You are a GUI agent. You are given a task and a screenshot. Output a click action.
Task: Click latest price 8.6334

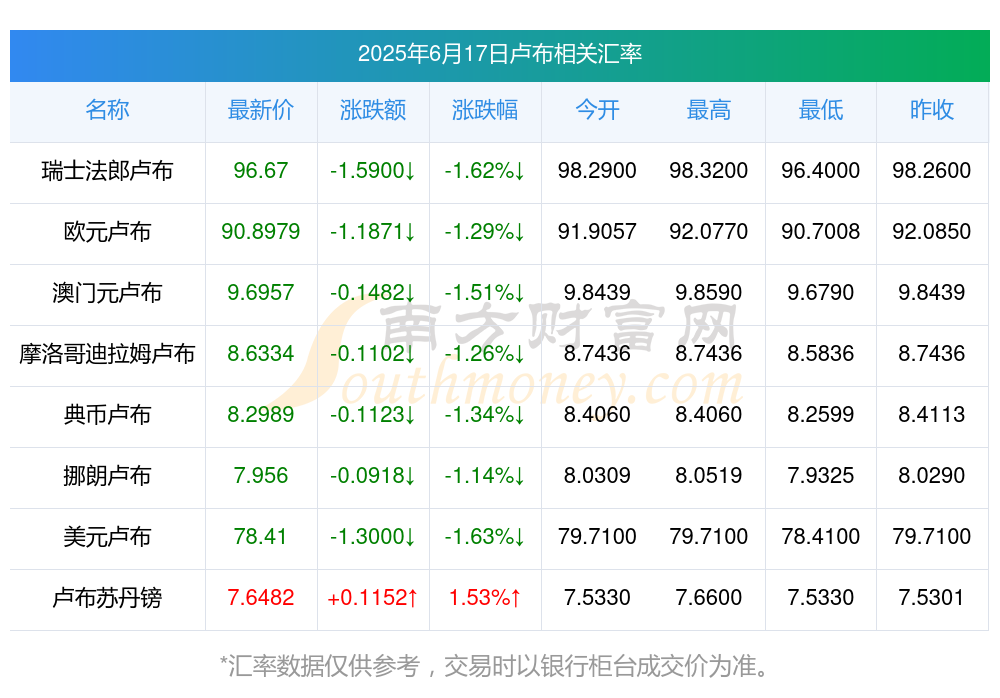(x=261, y=353)
